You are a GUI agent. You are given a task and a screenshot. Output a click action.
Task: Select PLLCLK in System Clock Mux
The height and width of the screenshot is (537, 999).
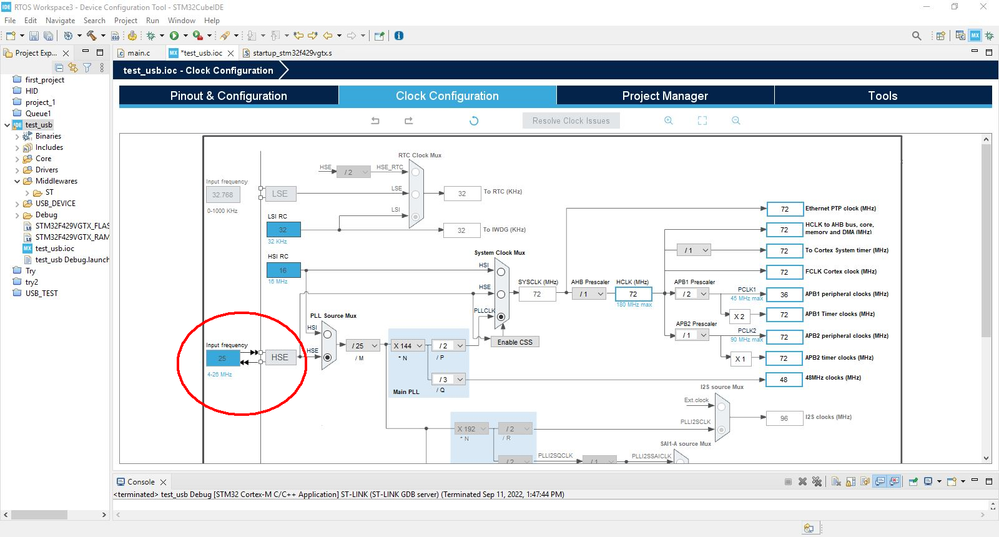501,317
